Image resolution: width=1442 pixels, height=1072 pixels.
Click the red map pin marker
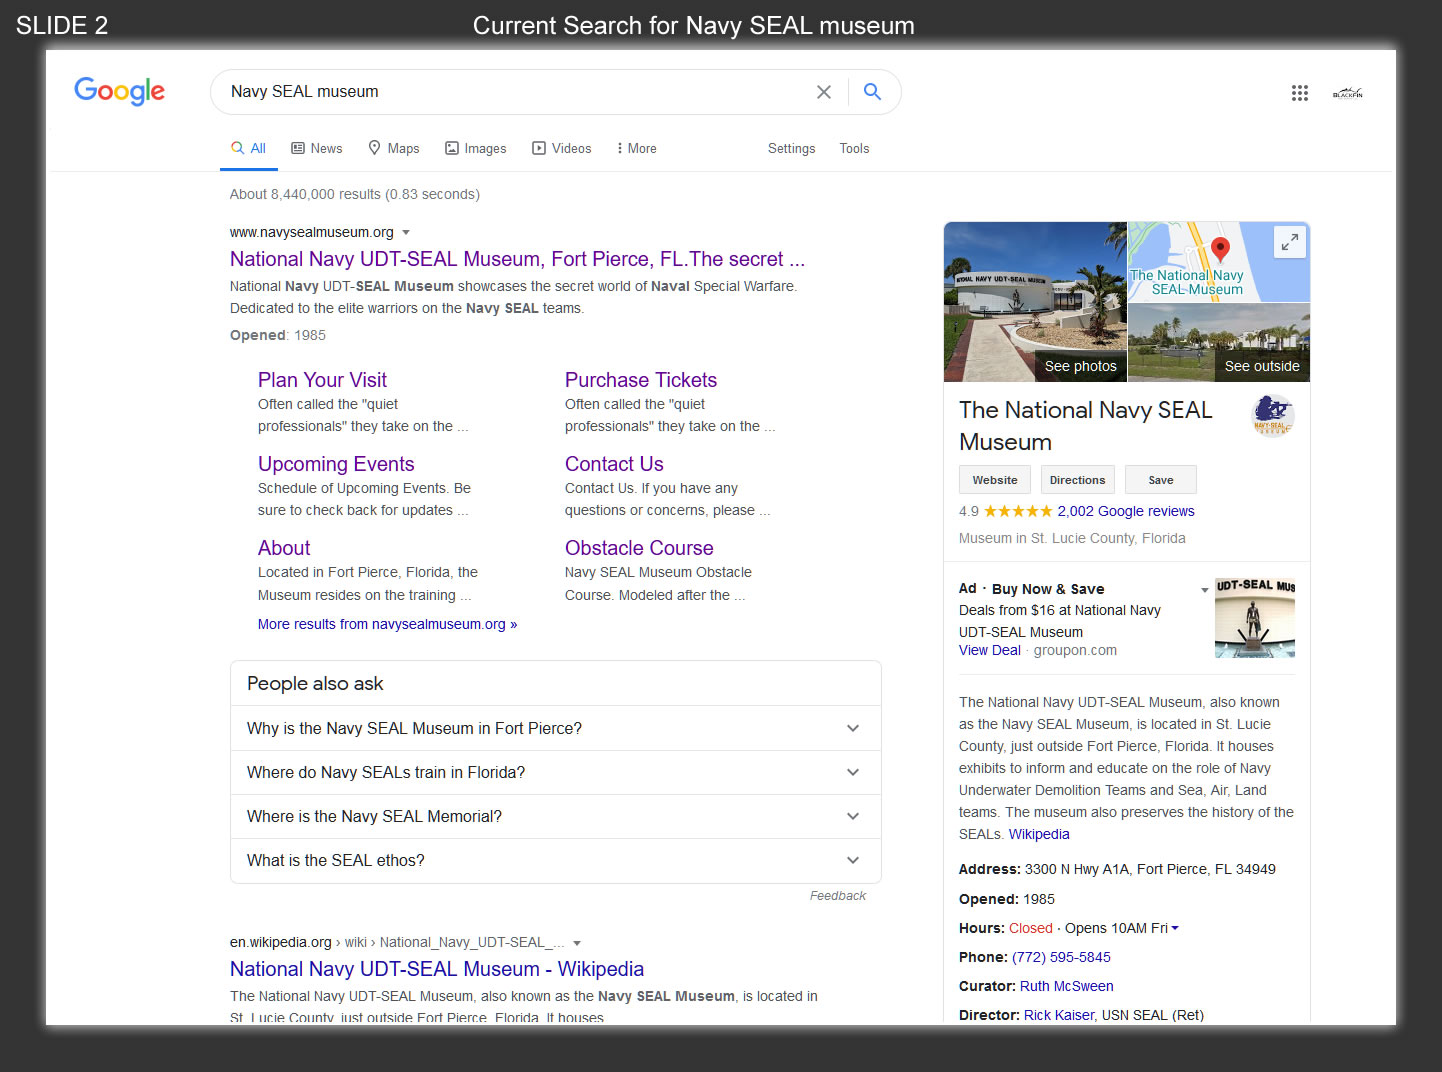[x=1220, y=249]
